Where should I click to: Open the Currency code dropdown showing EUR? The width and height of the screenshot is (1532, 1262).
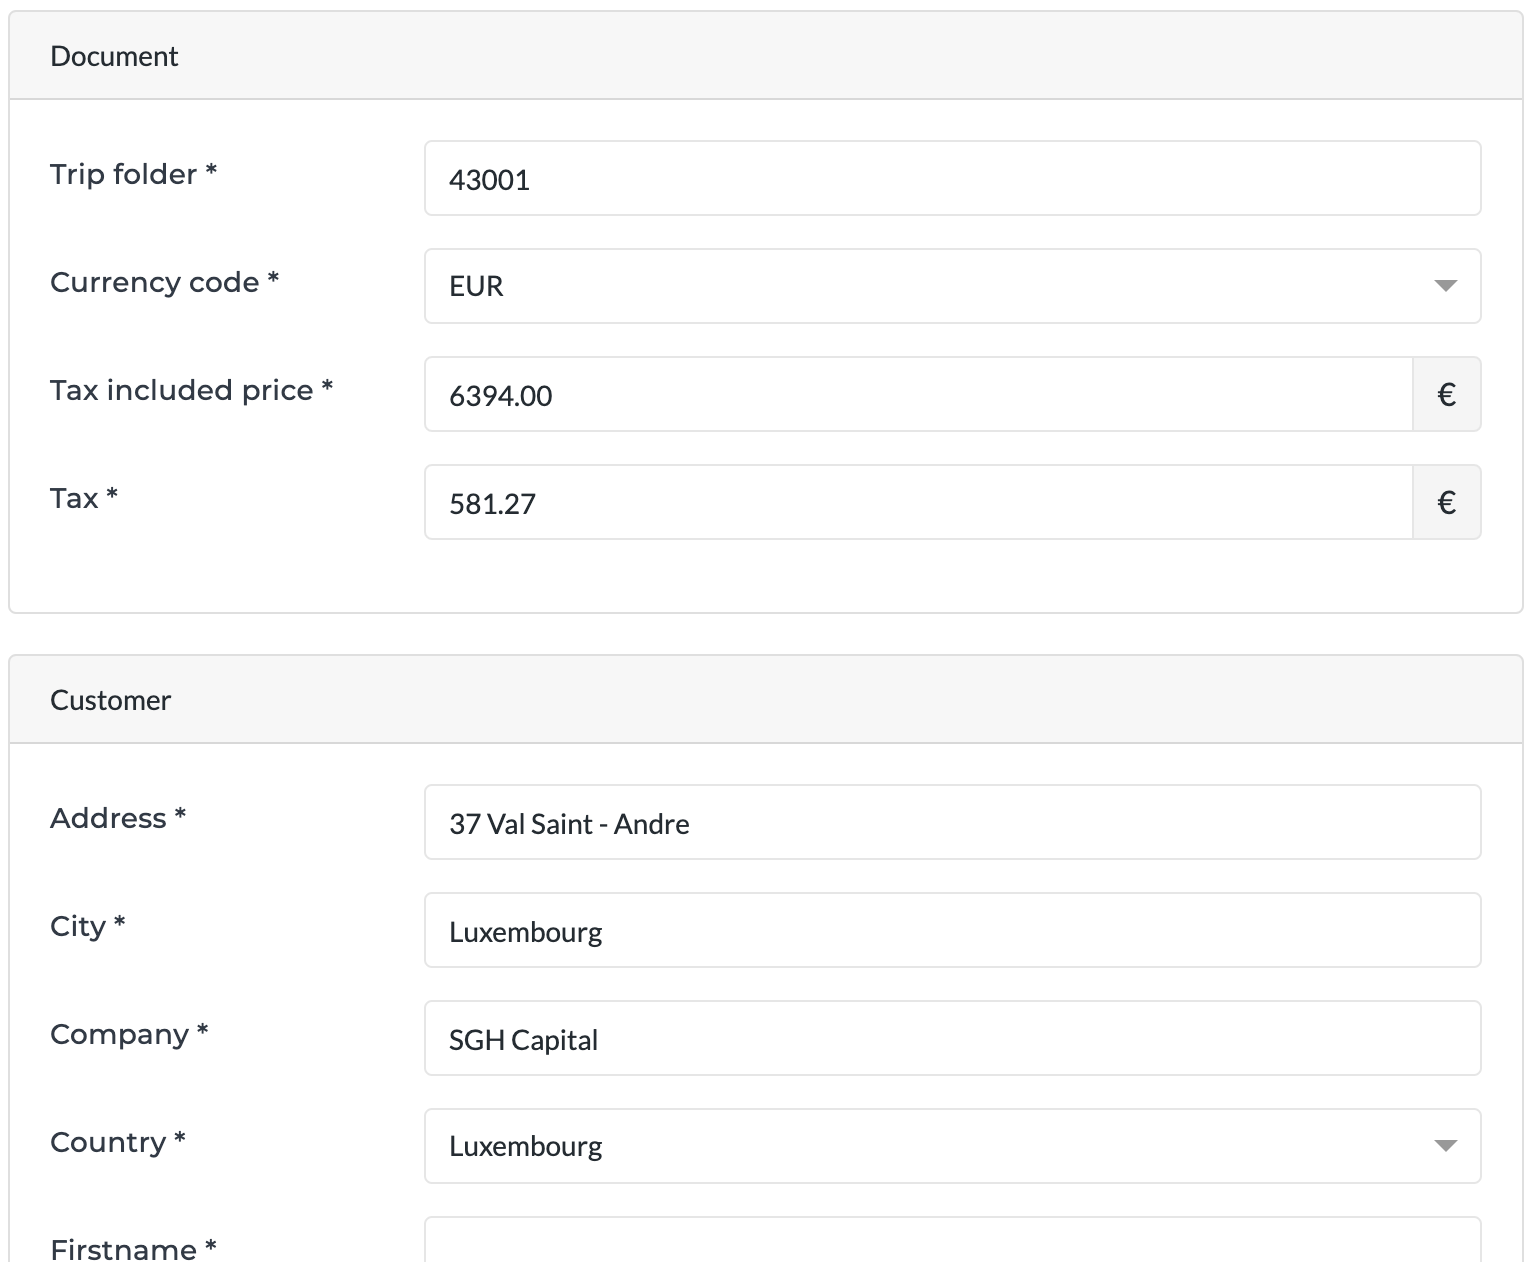coord(952,287)
